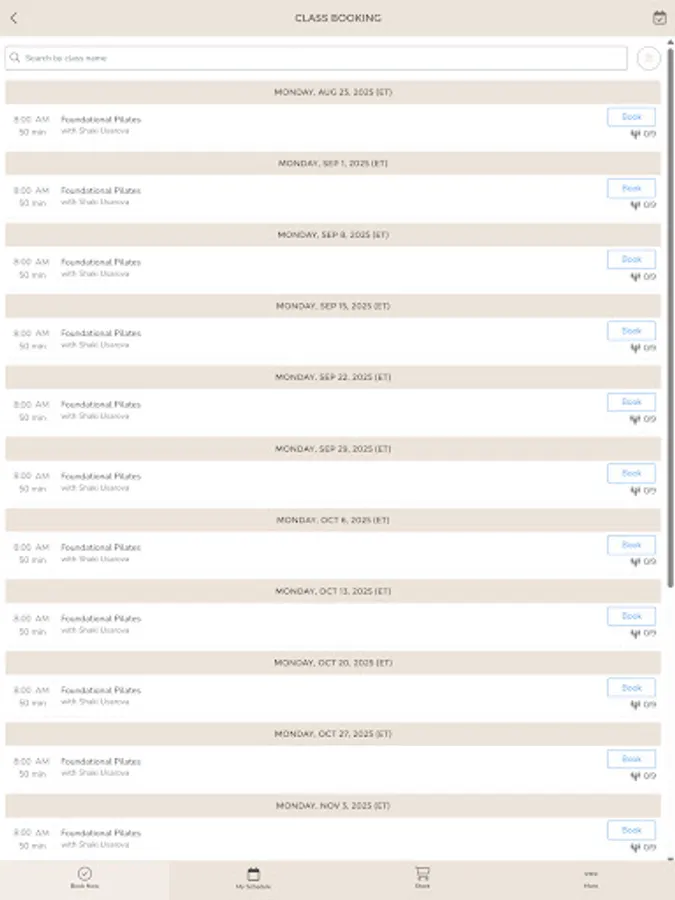Book the Sep 1 Foundational Pilates session
Viewport: 675px width, 900px height.
(x=631, y=187)
